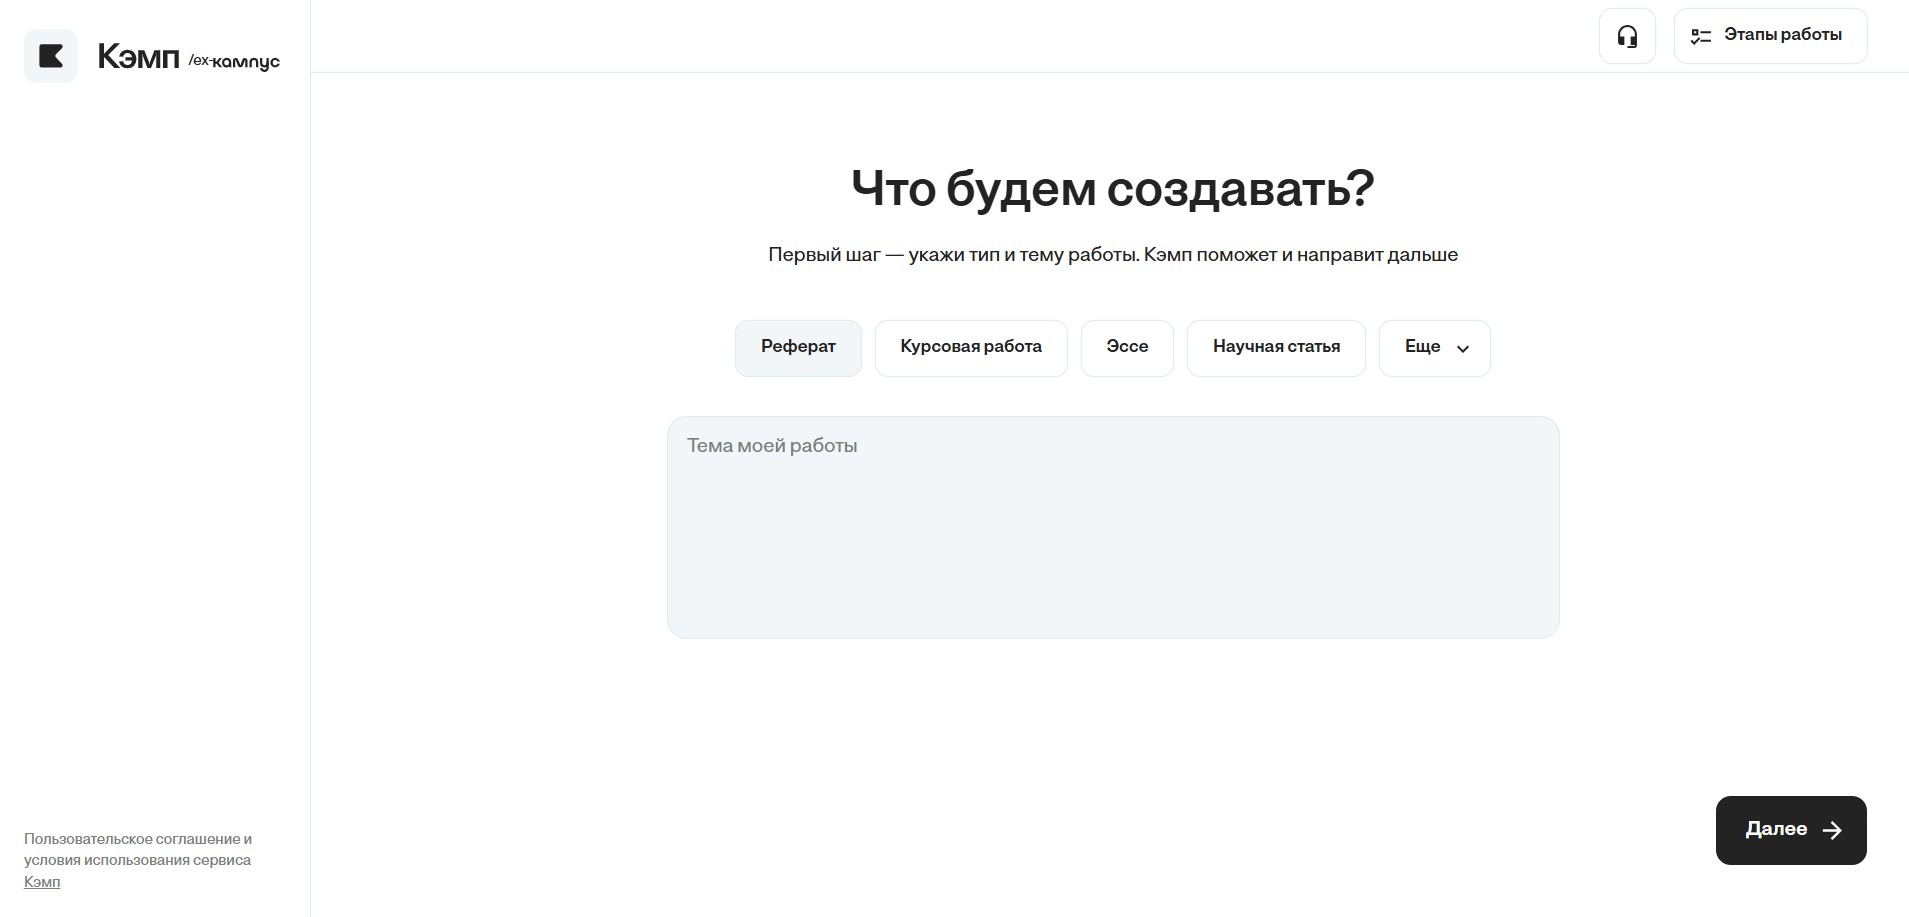Click the checklist icon inside Этапы работы button
The width and height of the screenshot is (1909, 917).
coord(1699,35)
